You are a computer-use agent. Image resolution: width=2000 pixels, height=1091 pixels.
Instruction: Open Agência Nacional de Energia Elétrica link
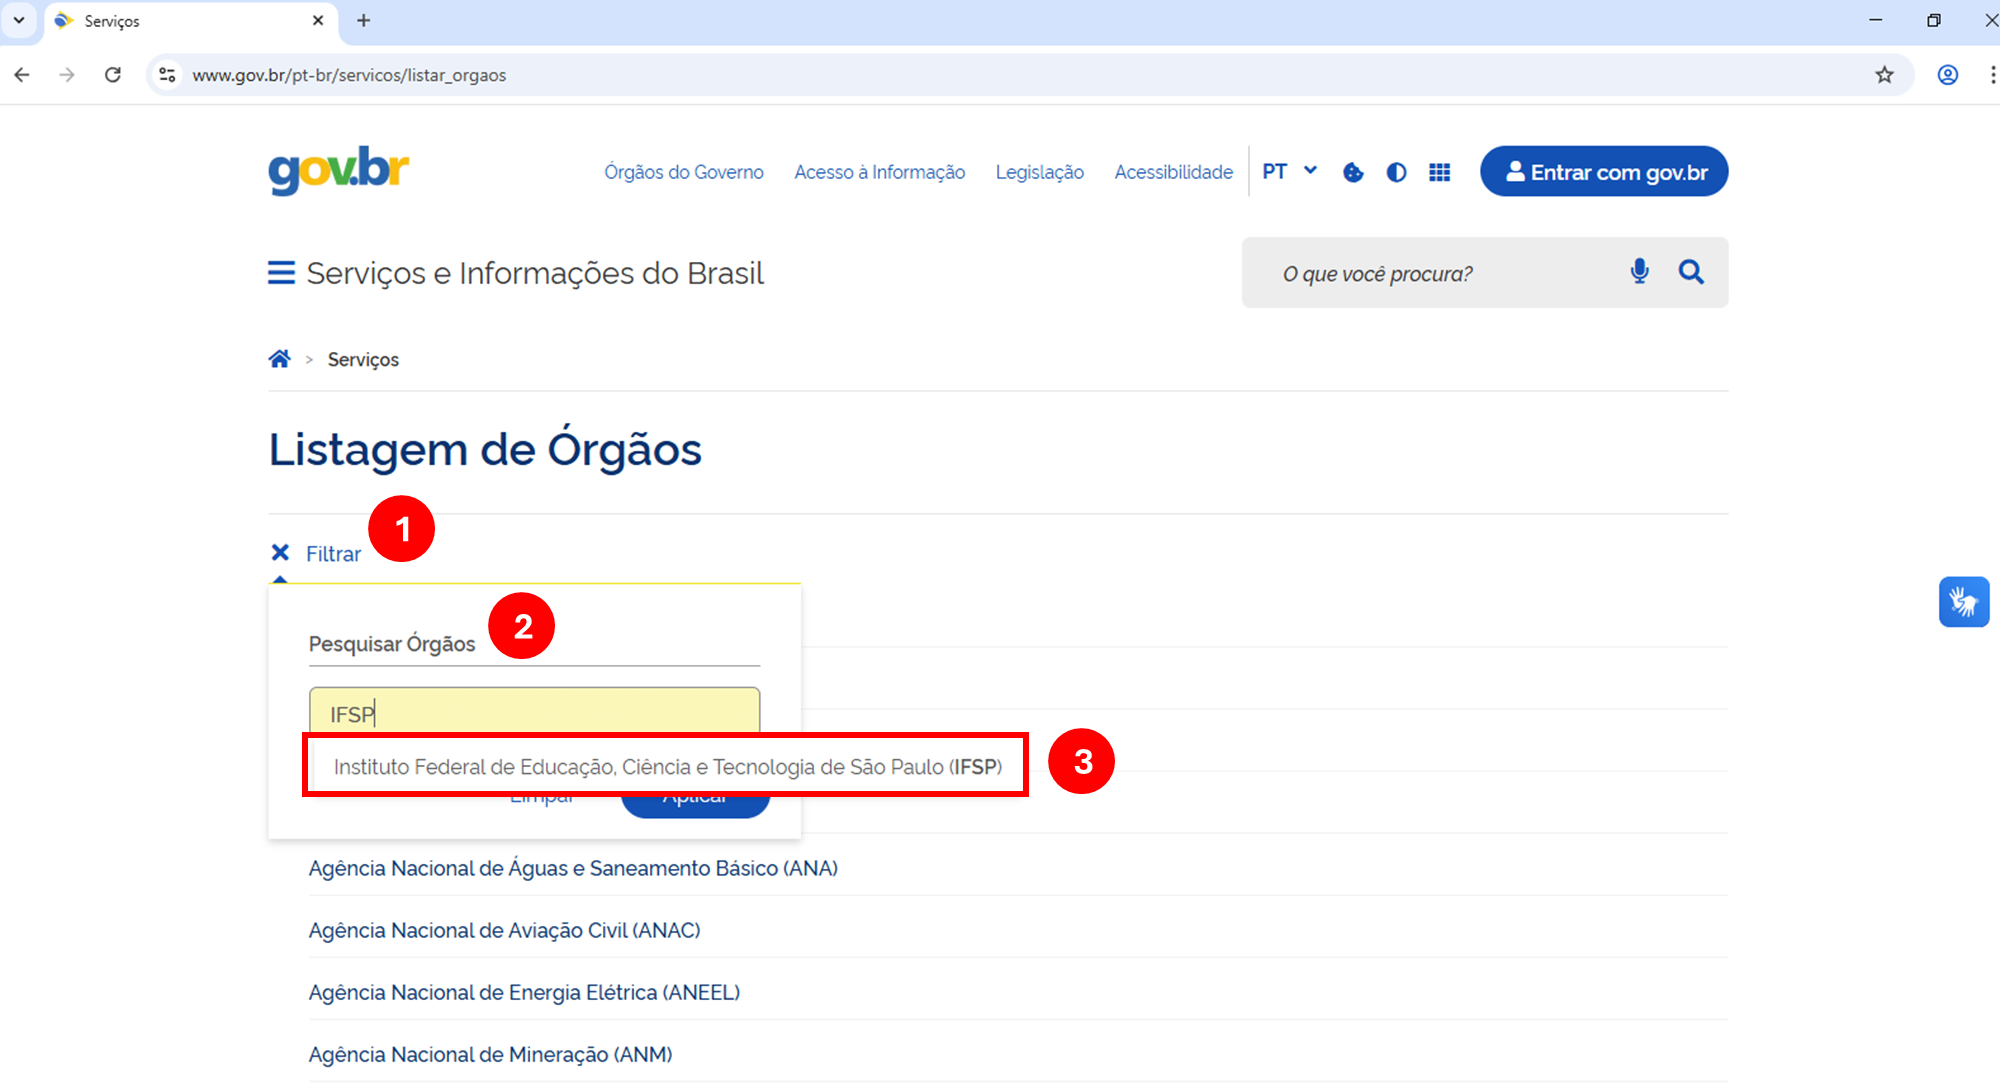pos(524,992)
